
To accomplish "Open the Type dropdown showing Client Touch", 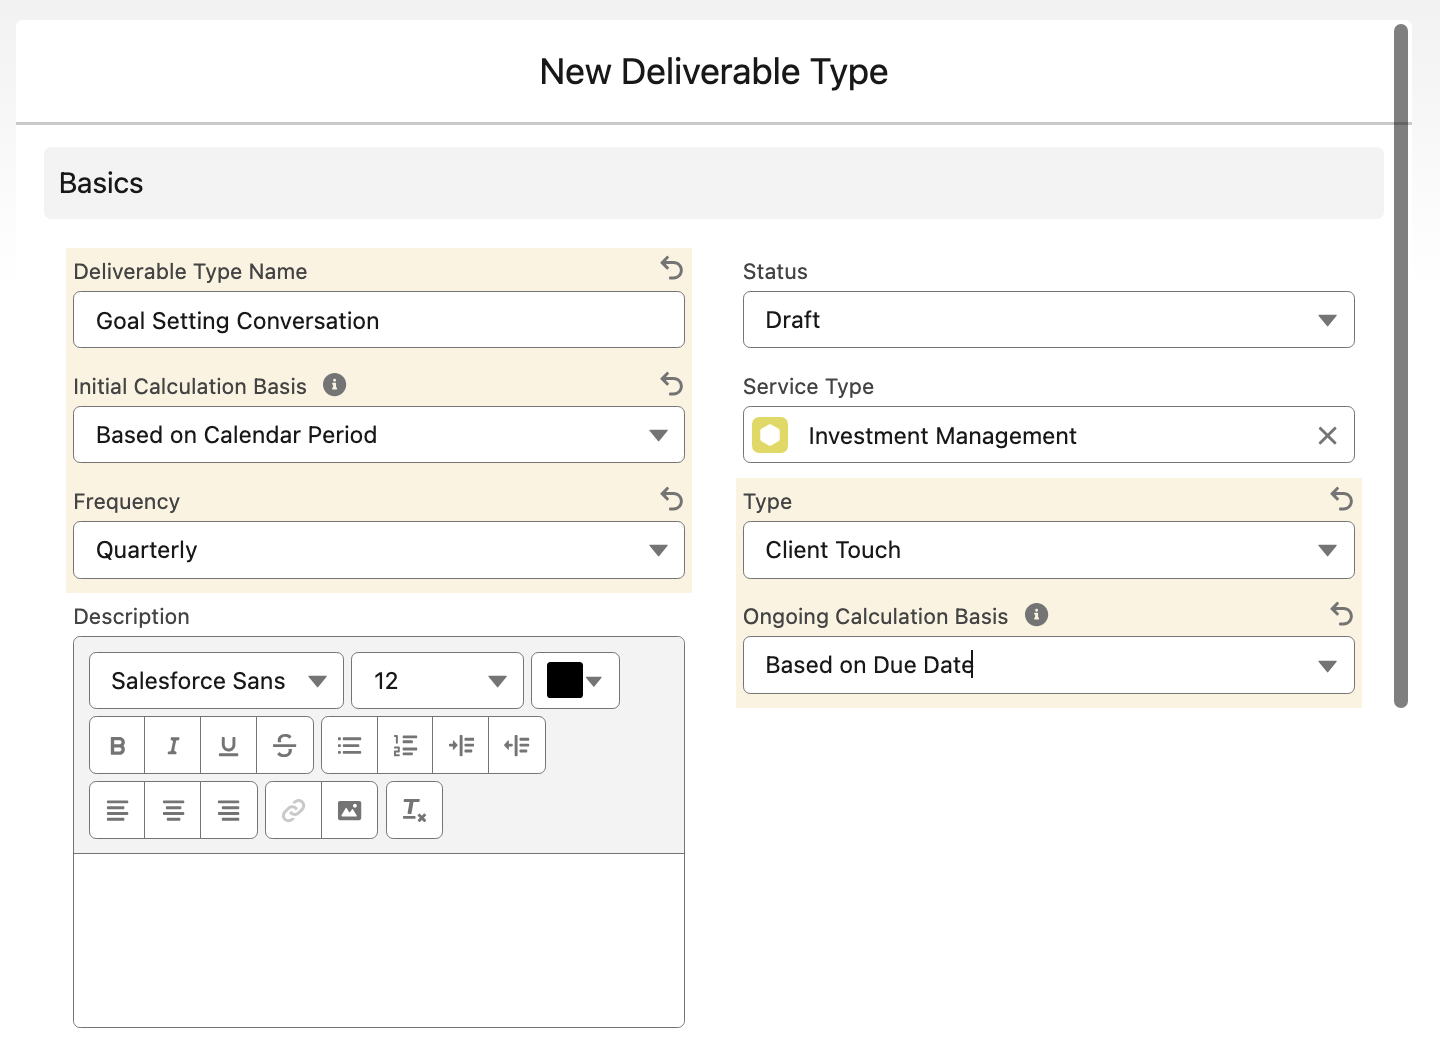I will (1048, 550).
